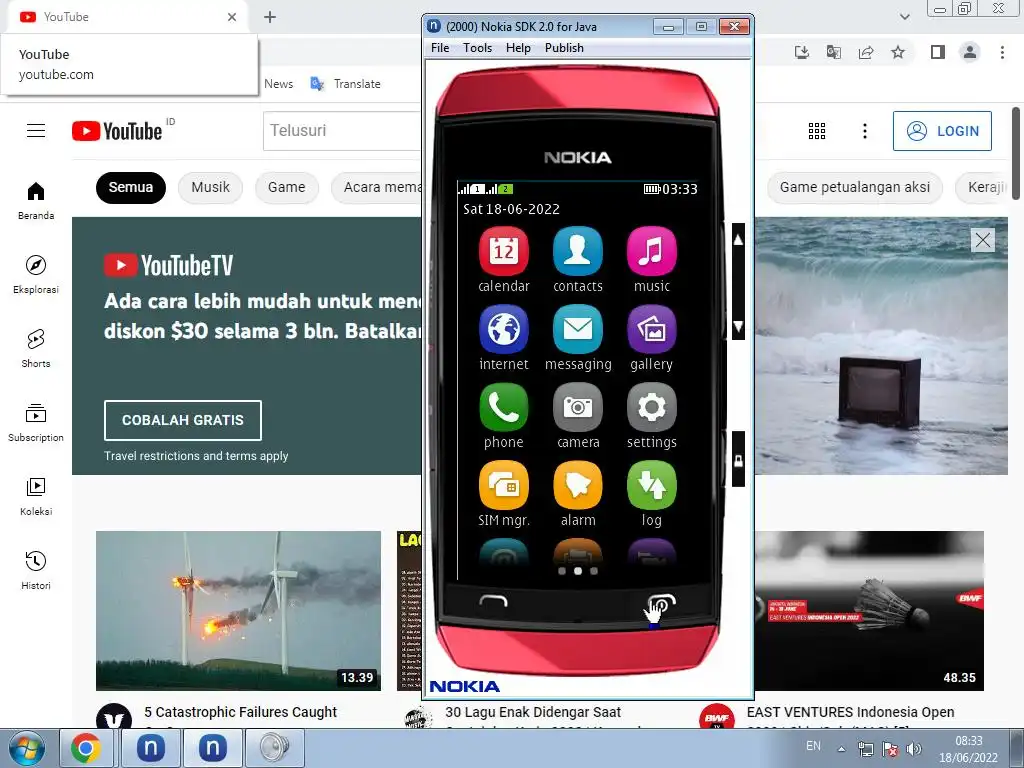Click the Telusuri search field

[x=342, y=131]
